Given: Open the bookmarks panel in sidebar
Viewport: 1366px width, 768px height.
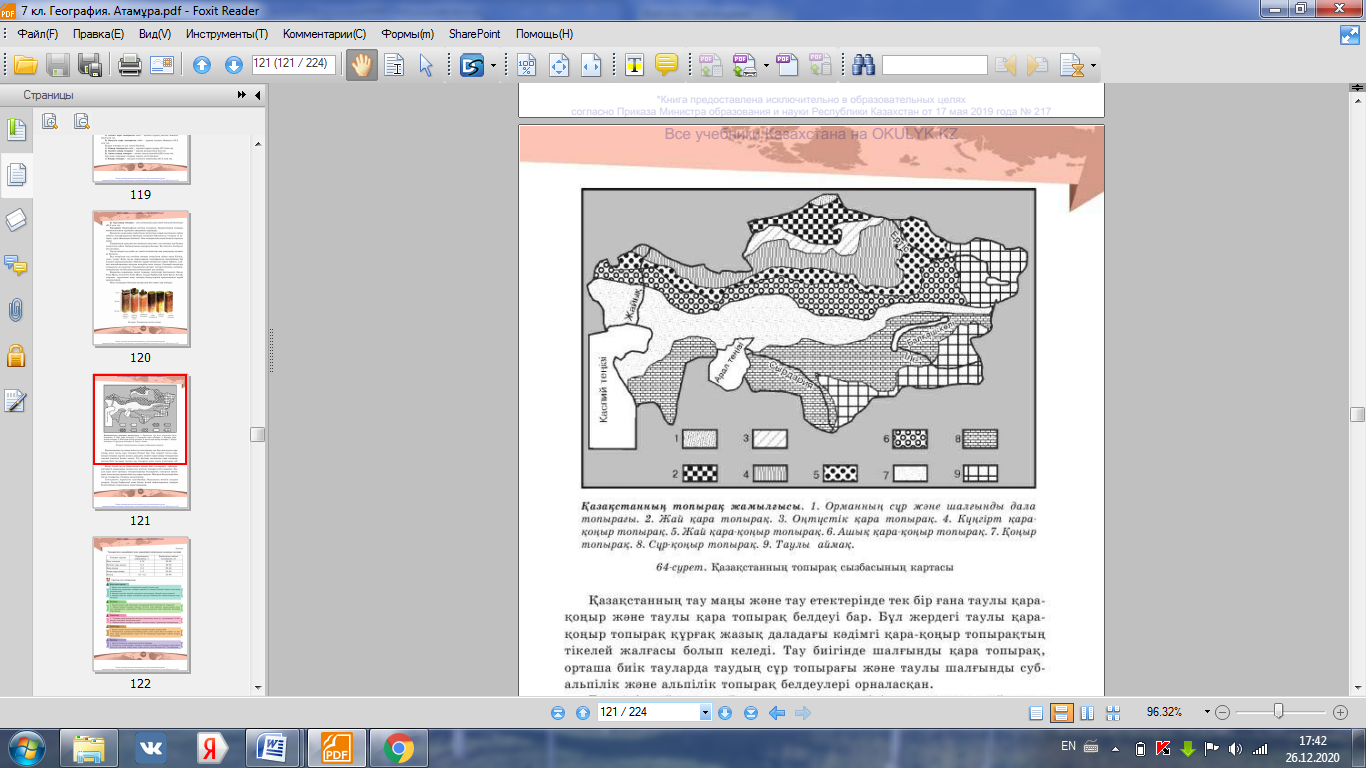Looking at the screenshot, I should click(x=16, y=129).
